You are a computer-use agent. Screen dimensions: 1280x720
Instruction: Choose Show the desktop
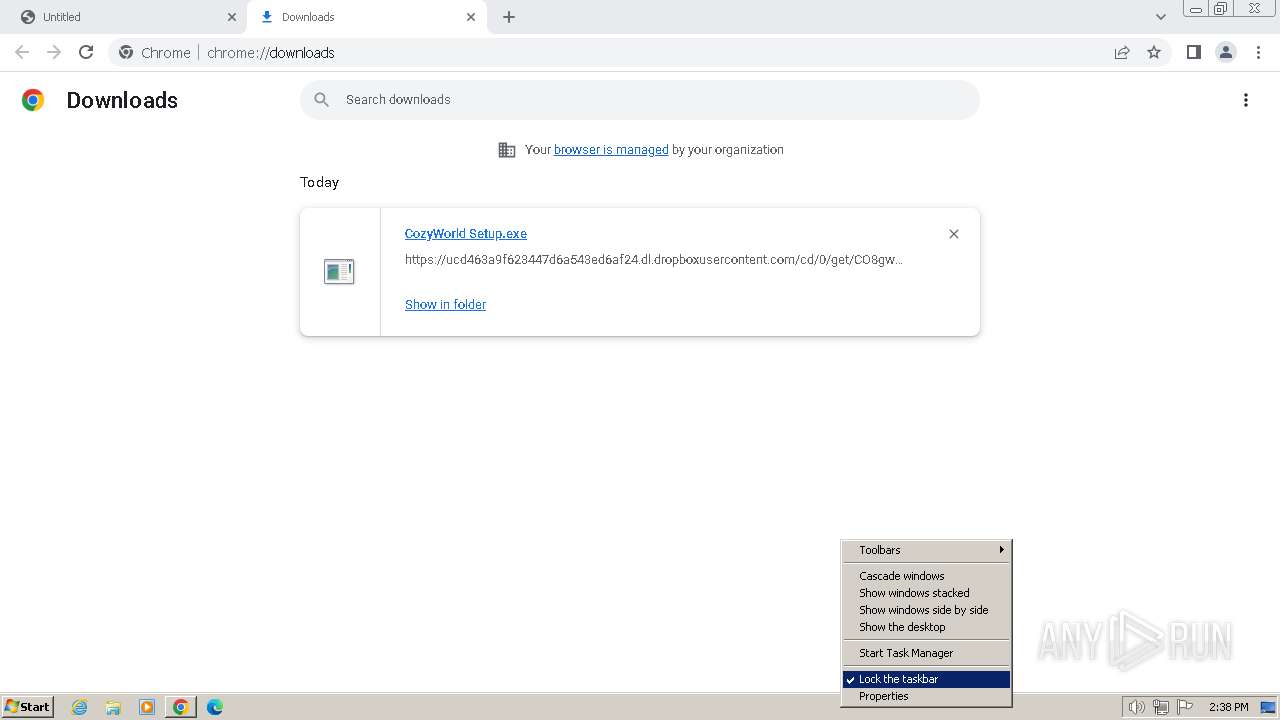pyautogui.click(x=926, y=627)
